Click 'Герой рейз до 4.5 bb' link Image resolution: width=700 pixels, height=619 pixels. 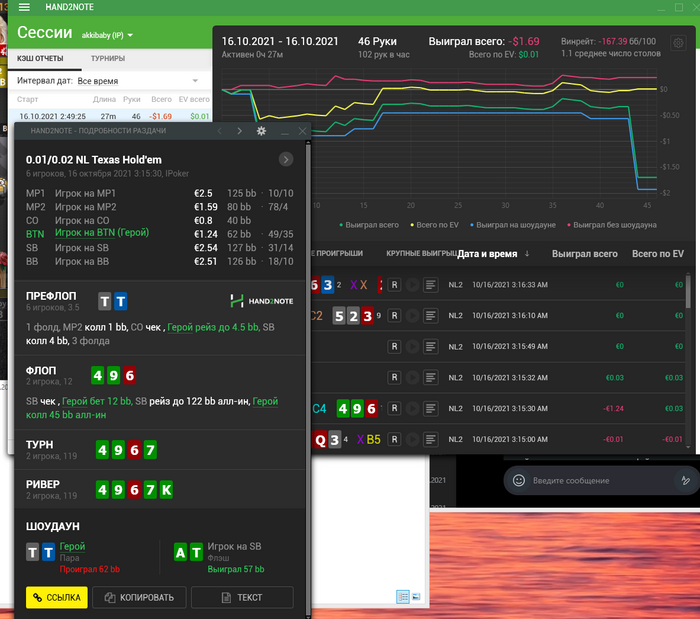213,327
